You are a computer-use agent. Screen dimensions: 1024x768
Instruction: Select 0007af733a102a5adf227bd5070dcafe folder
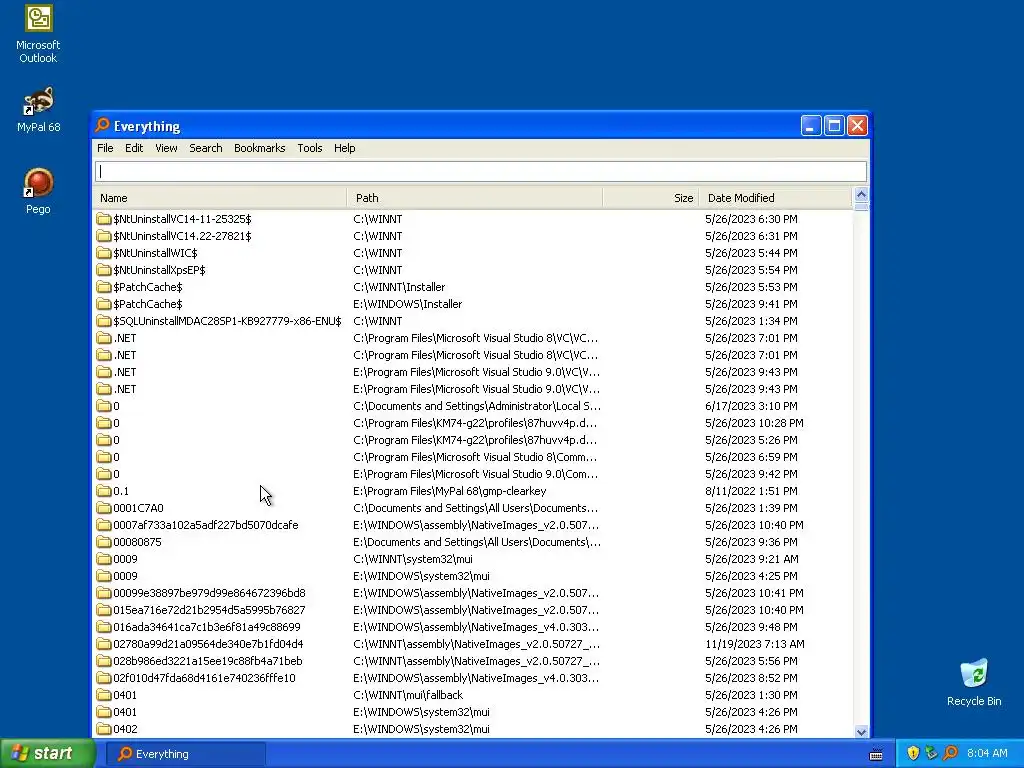tap(205, 524)
